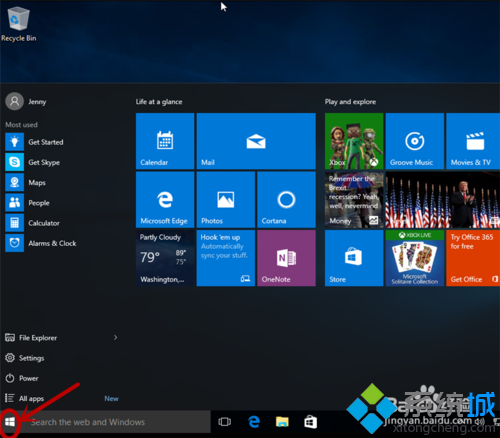500x438 pixels.
Task: Open Task View from the taskbar
Action: point(224,422)
